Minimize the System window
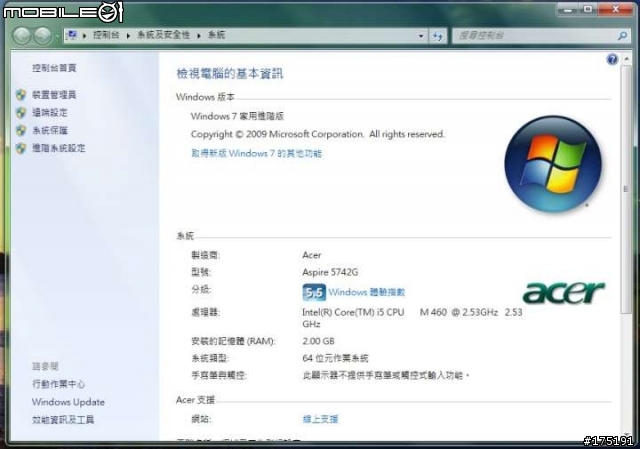Screen dimensions: 640x449 [x=568, y=9]
